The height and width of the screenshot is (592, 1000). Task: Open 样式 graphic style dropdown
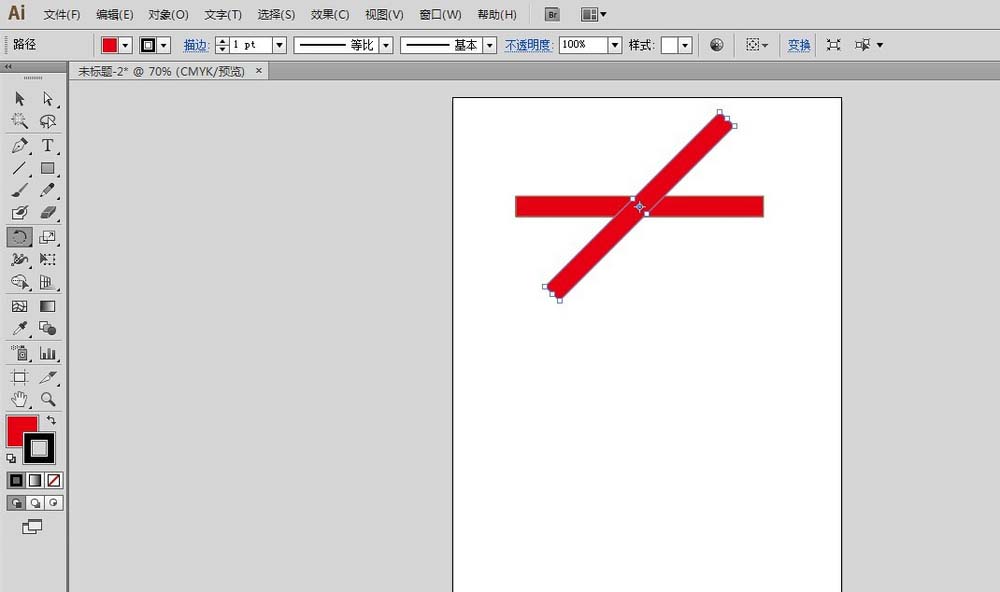pyautogui.click(x=685, y=45)
